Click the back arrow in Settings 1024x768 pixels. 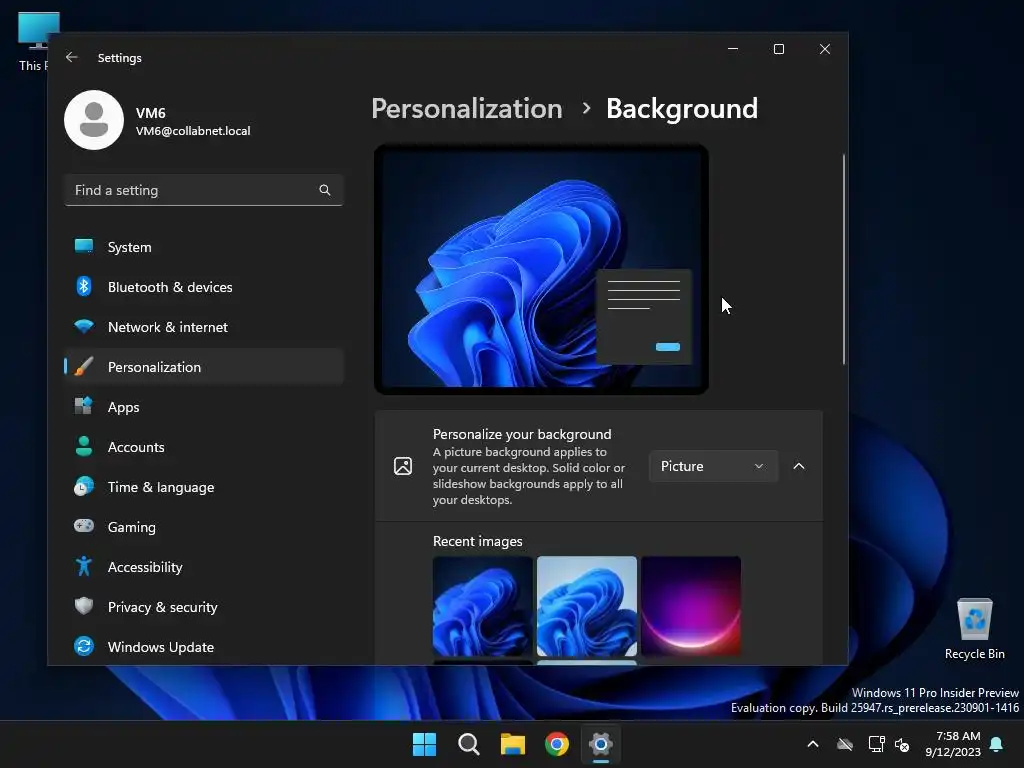[x=72, y=57]
